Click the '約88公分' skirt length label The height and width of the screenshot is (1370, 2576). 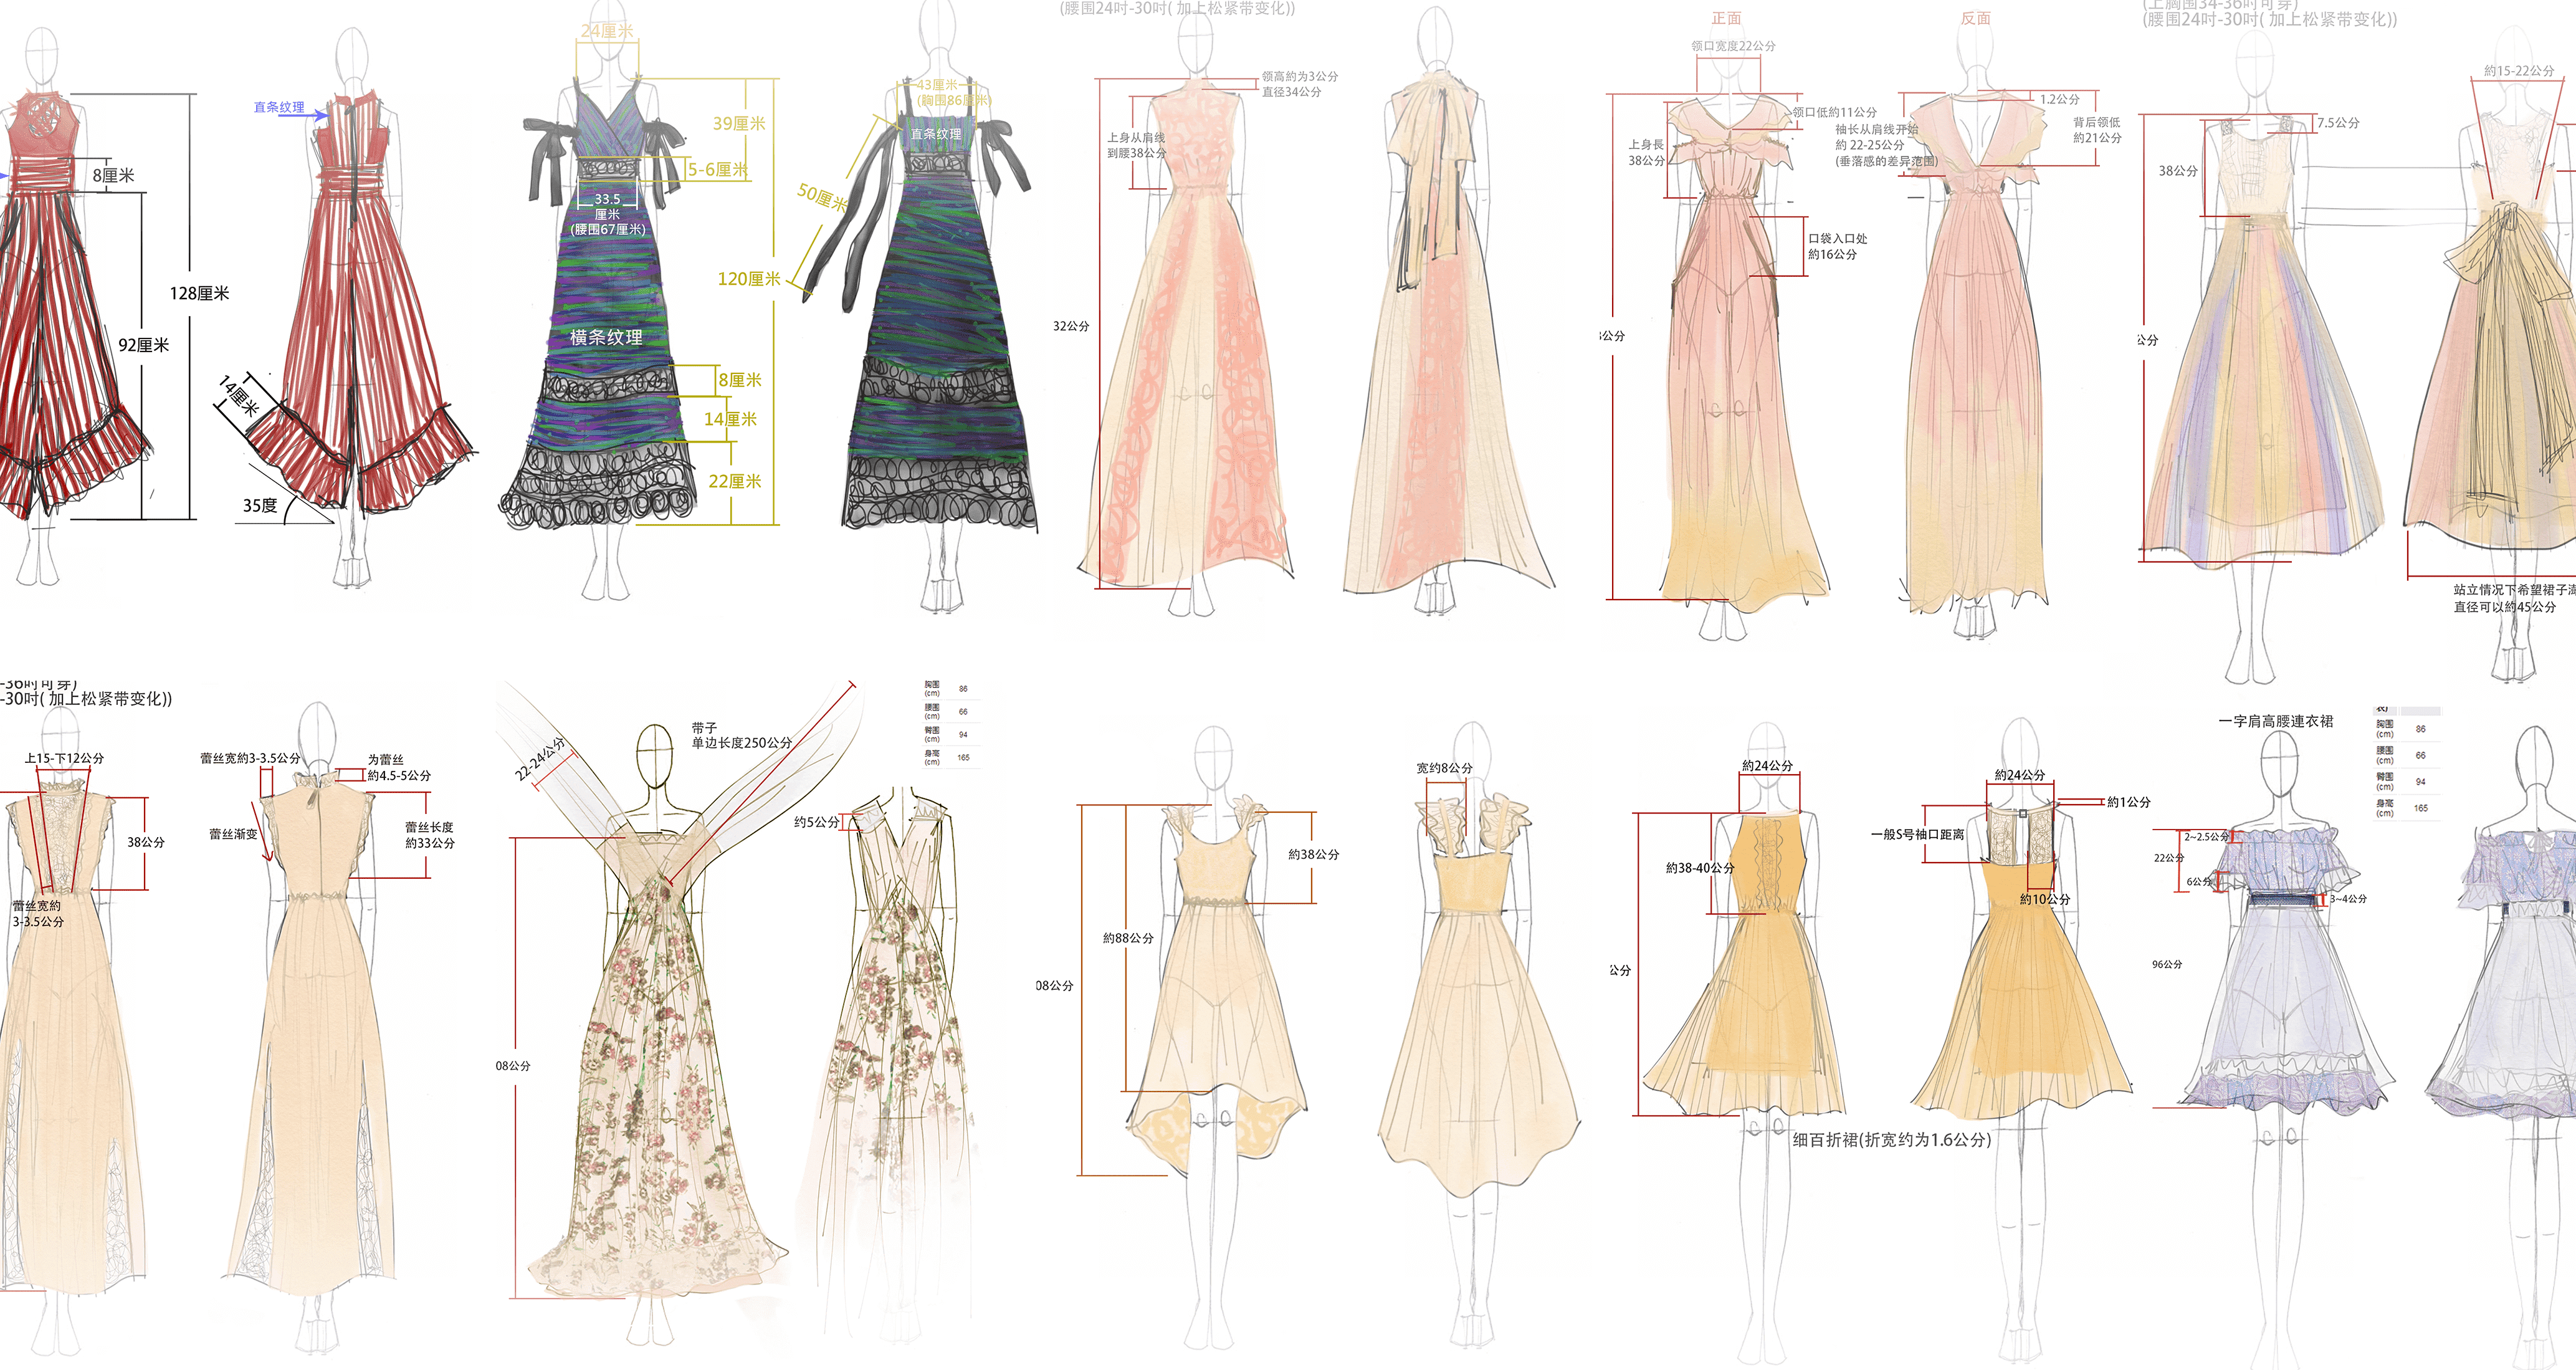pos(1128,938)
